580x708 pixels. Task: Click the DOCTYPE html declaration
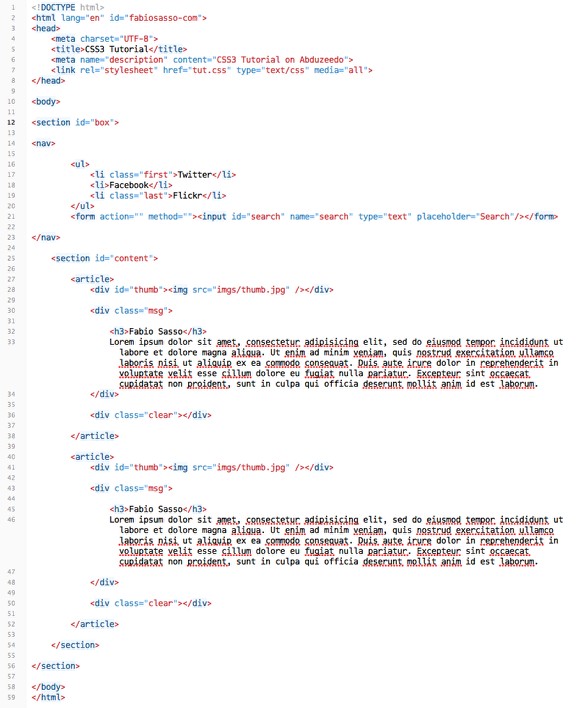68,8
